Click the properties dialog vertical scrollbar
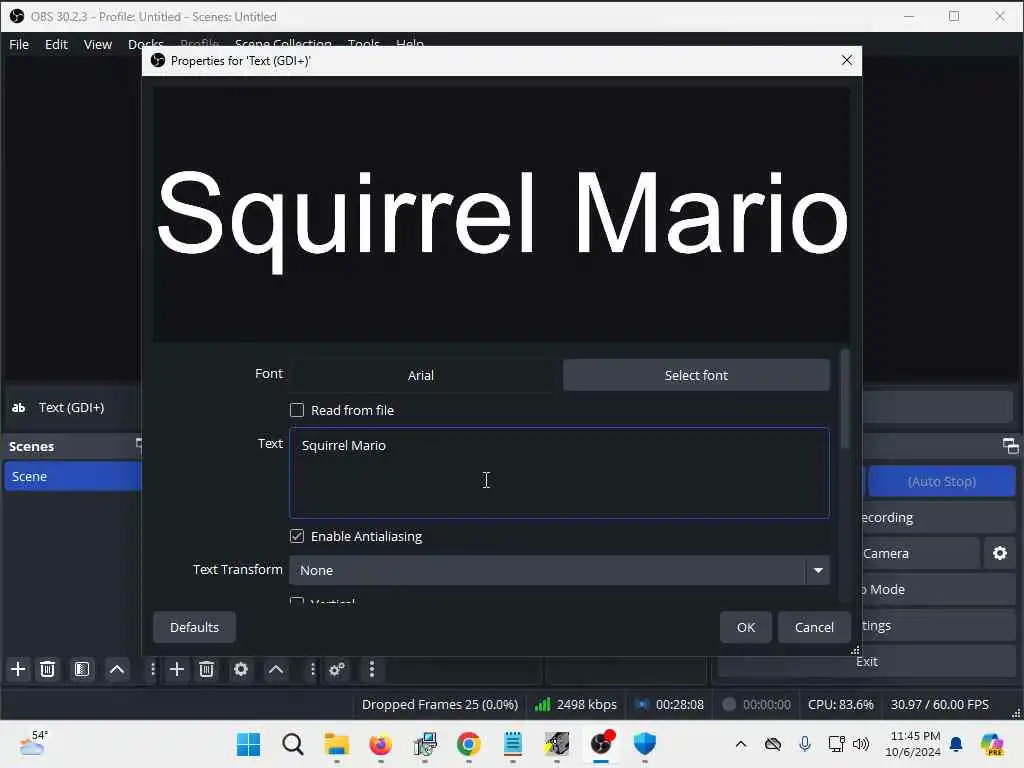The height and width of the screenshot is (768, 1024). 845,400
